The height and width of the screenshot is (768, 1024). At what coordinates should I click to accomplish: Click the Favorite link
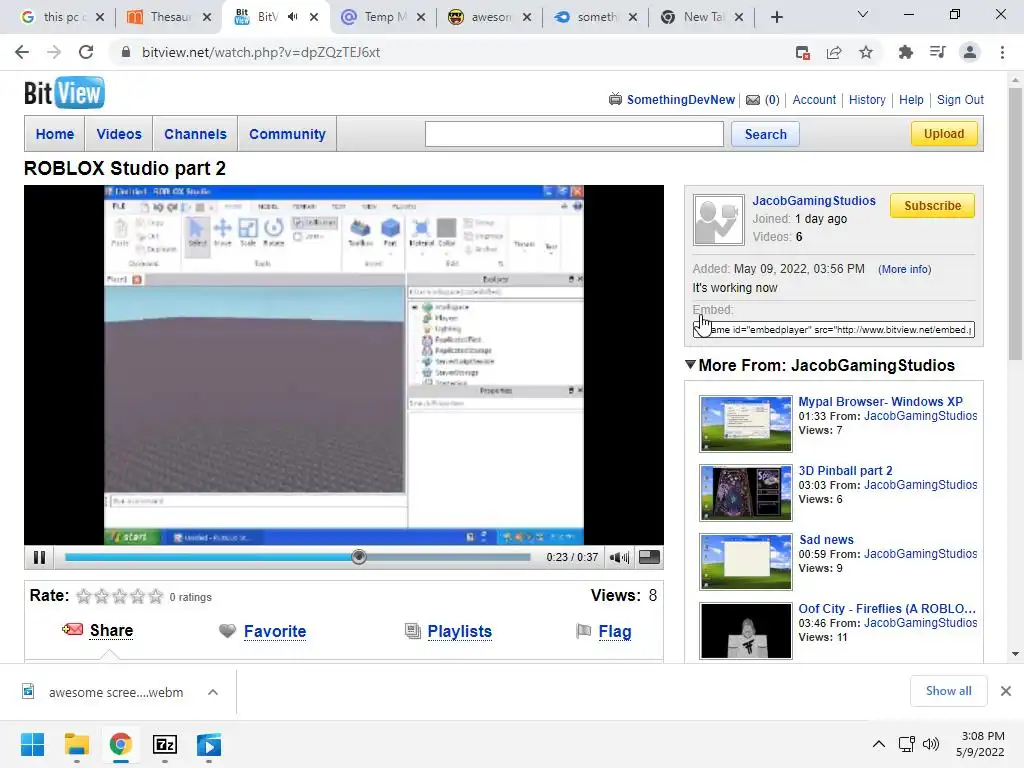point(275,632)
